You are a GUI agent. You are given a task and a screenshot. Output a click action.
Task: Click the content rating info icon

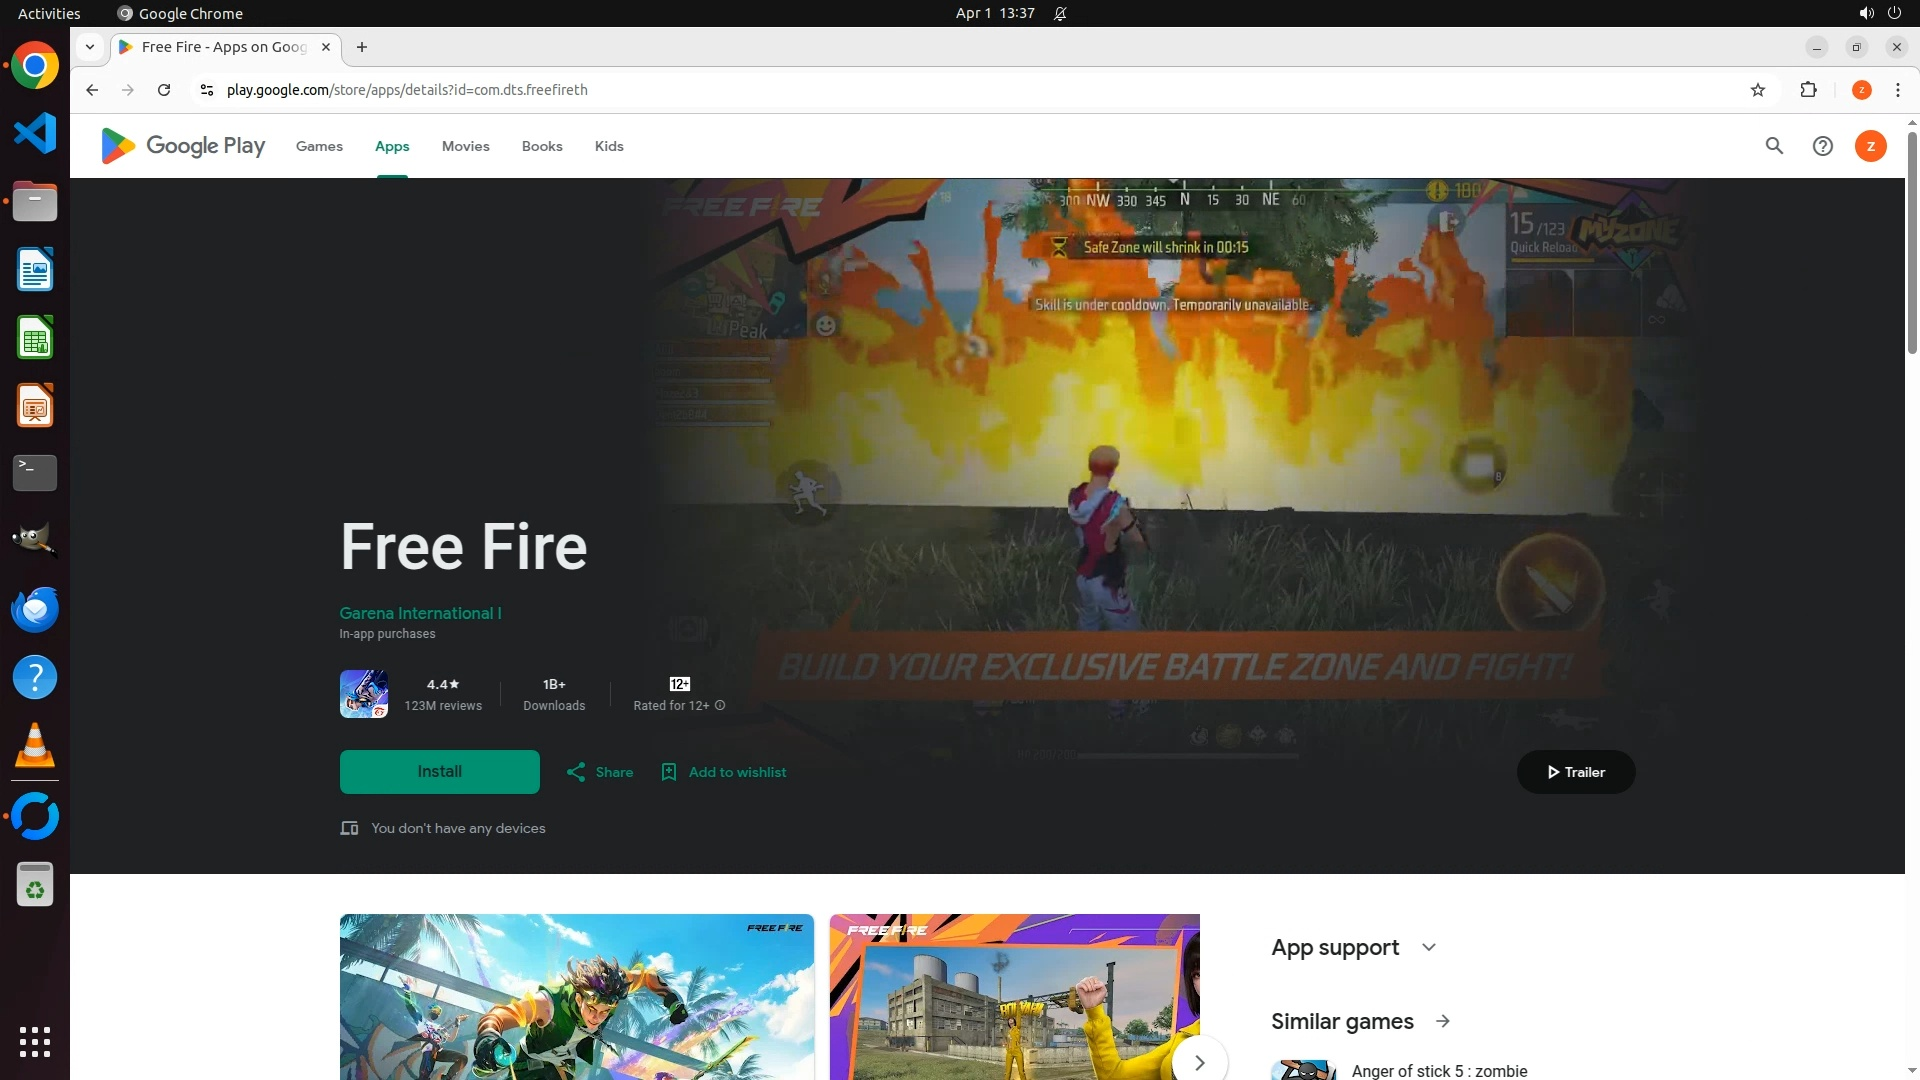[x=720, y=706]
